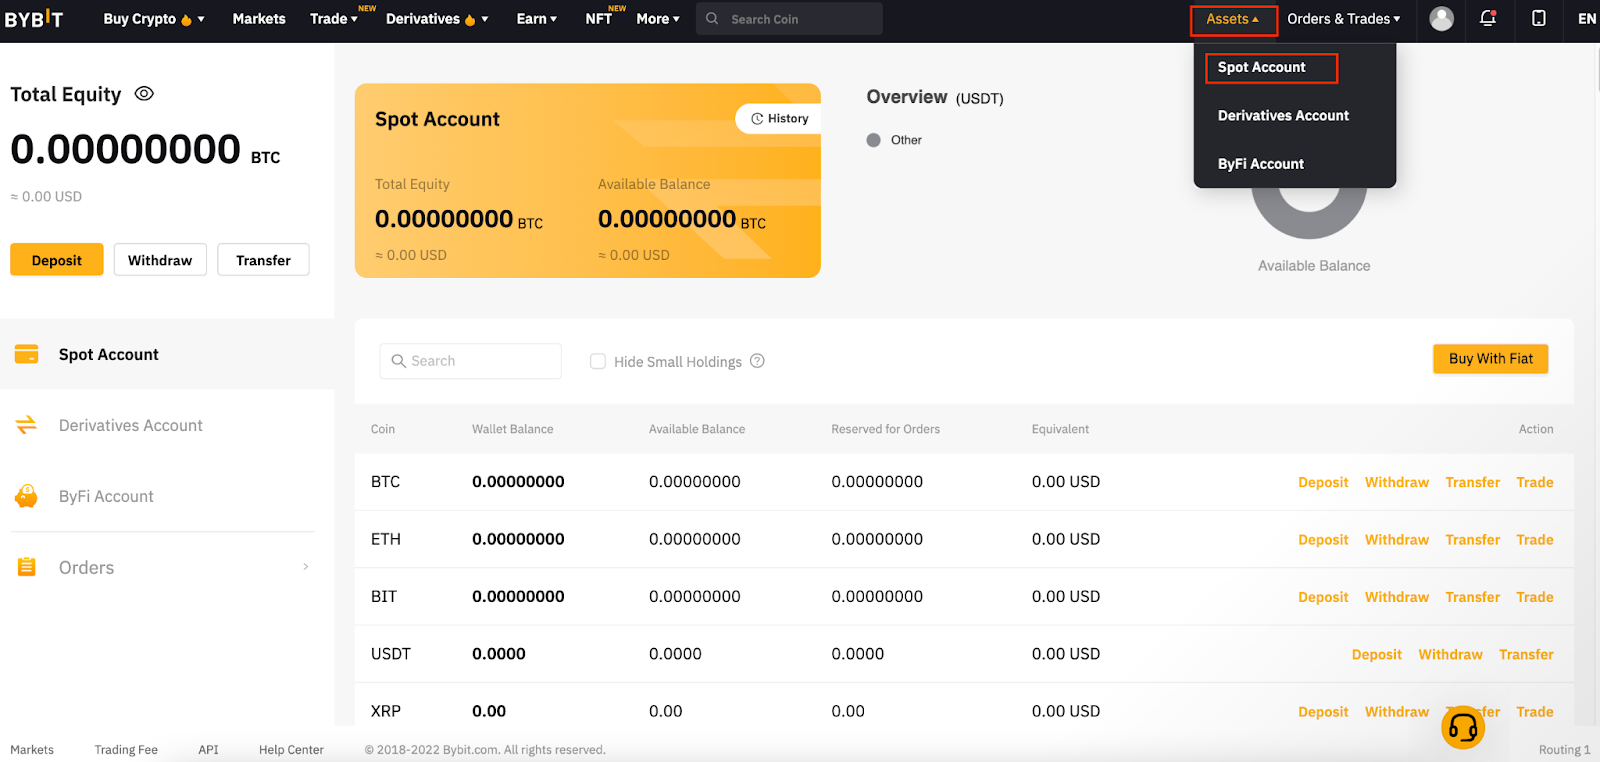Open API footer link

coord(208,750)
